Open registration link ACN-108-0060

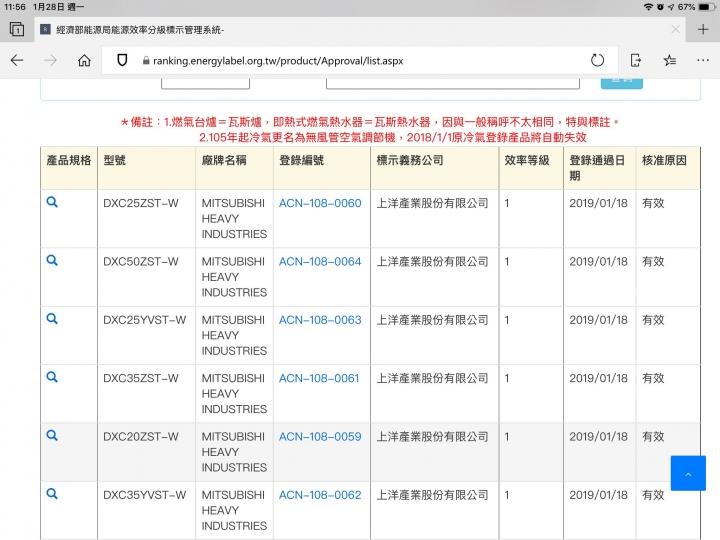pyautogui.click(x=320, y=203)
